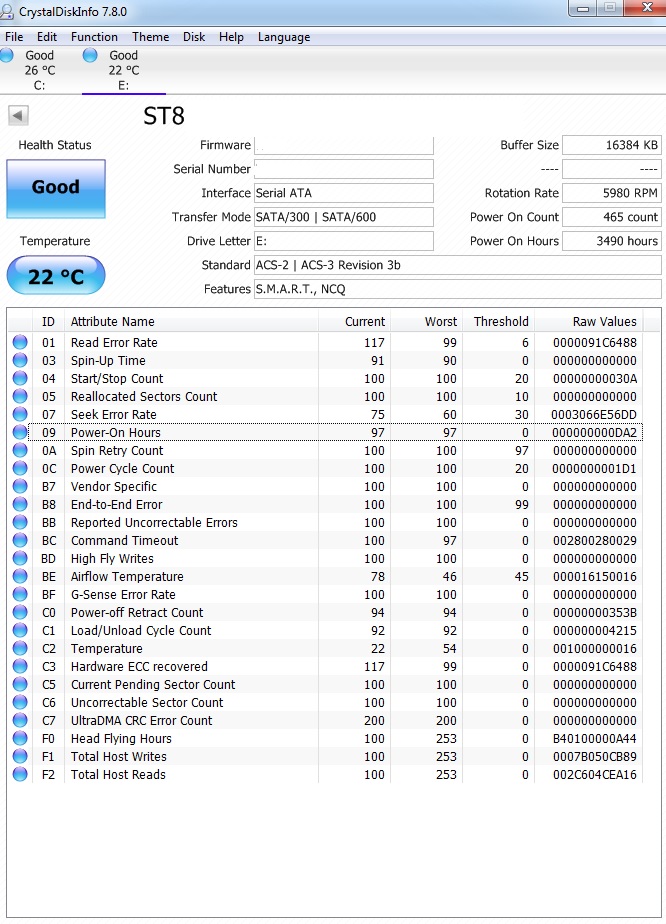Open the Edit menu
Viewport: 666px width, 924px height.
[x=47, y=37]
